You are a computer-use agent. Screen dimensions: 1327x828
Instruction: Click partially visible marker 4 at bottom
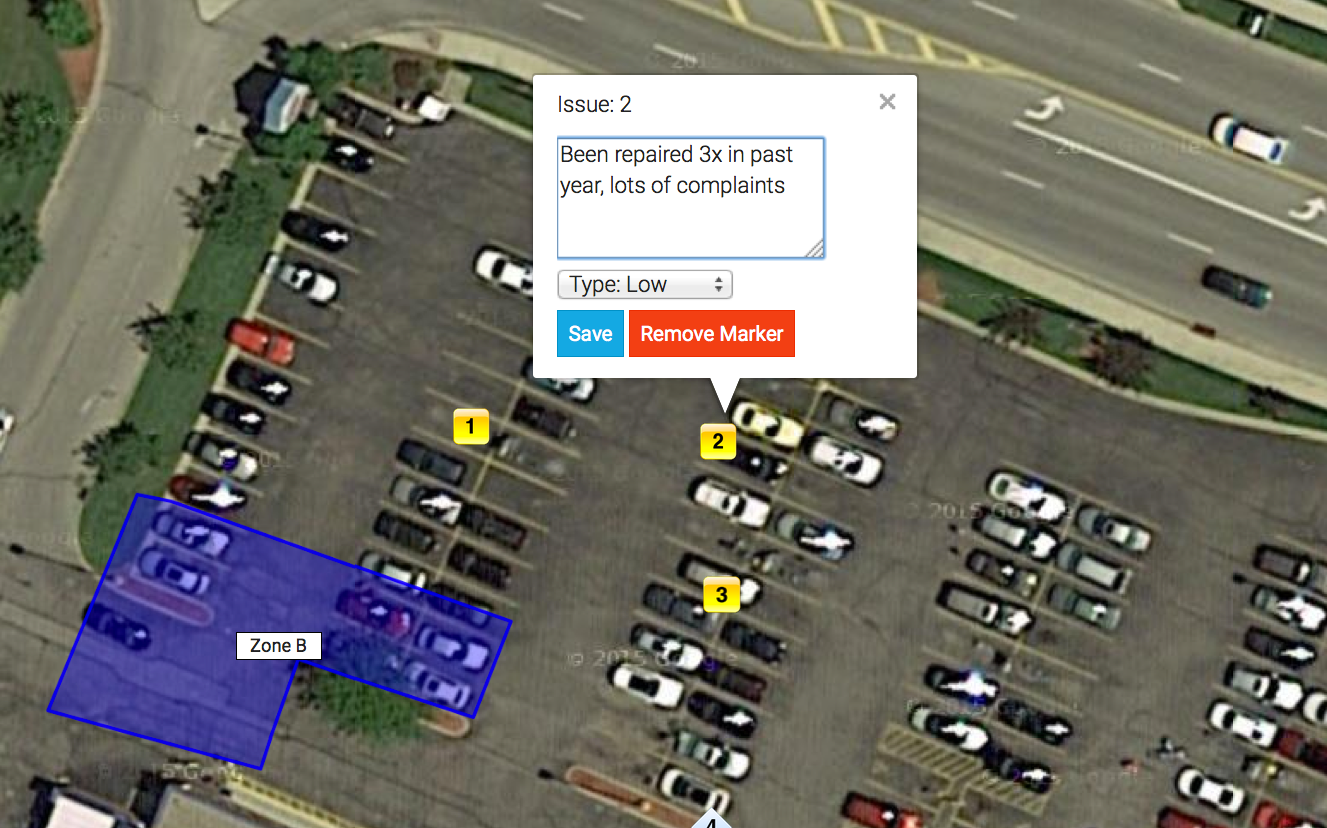711,820
